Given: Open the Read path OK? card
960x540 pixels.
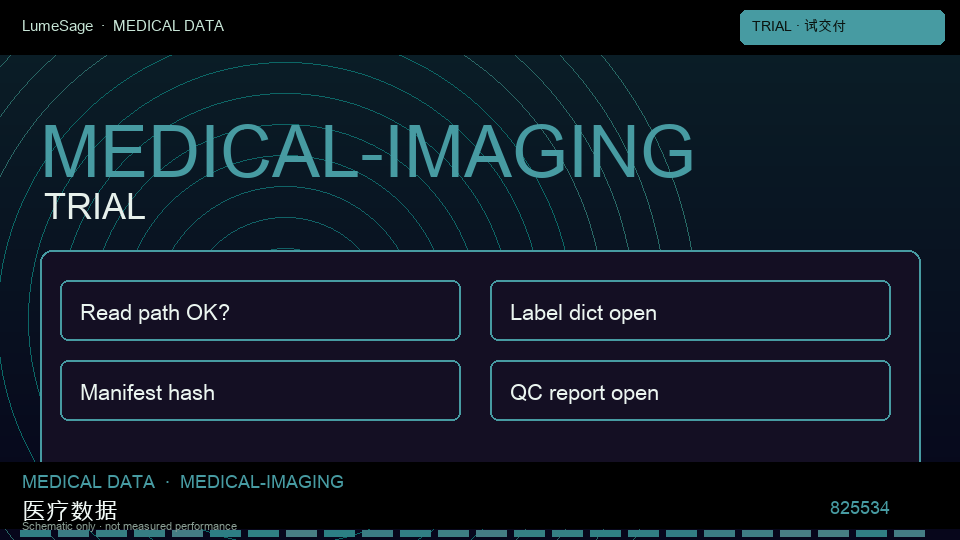Looking at the screenshot, I should point(260,310).
